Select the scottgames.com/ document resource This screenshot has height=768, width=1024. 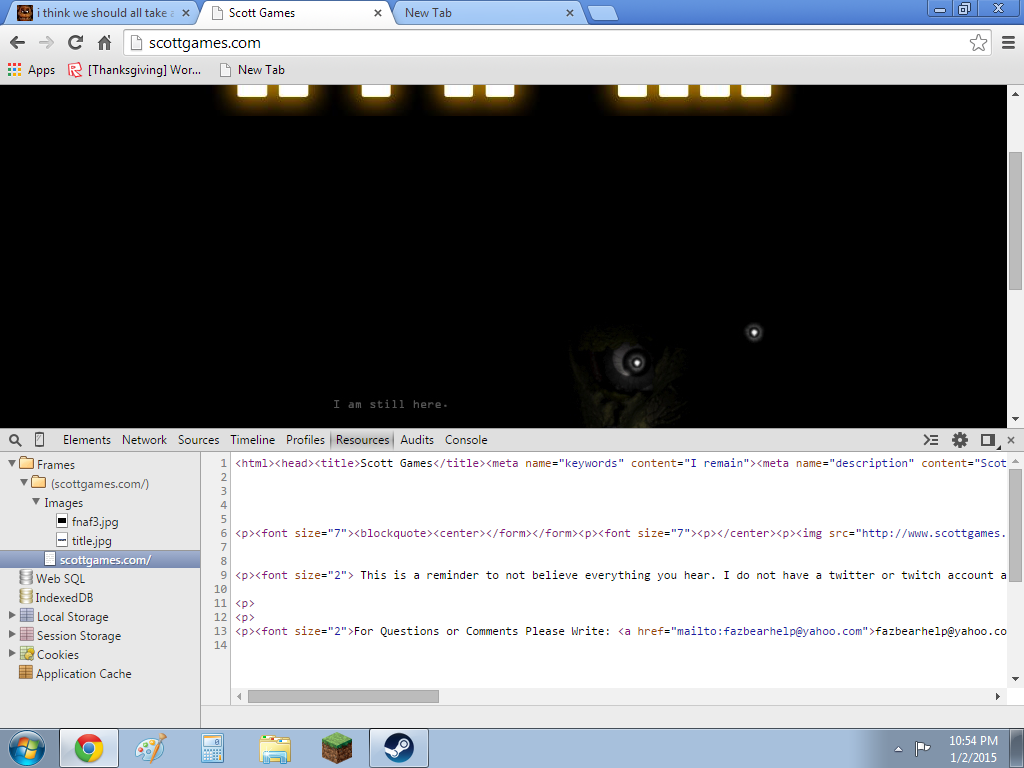pos(100,560)
